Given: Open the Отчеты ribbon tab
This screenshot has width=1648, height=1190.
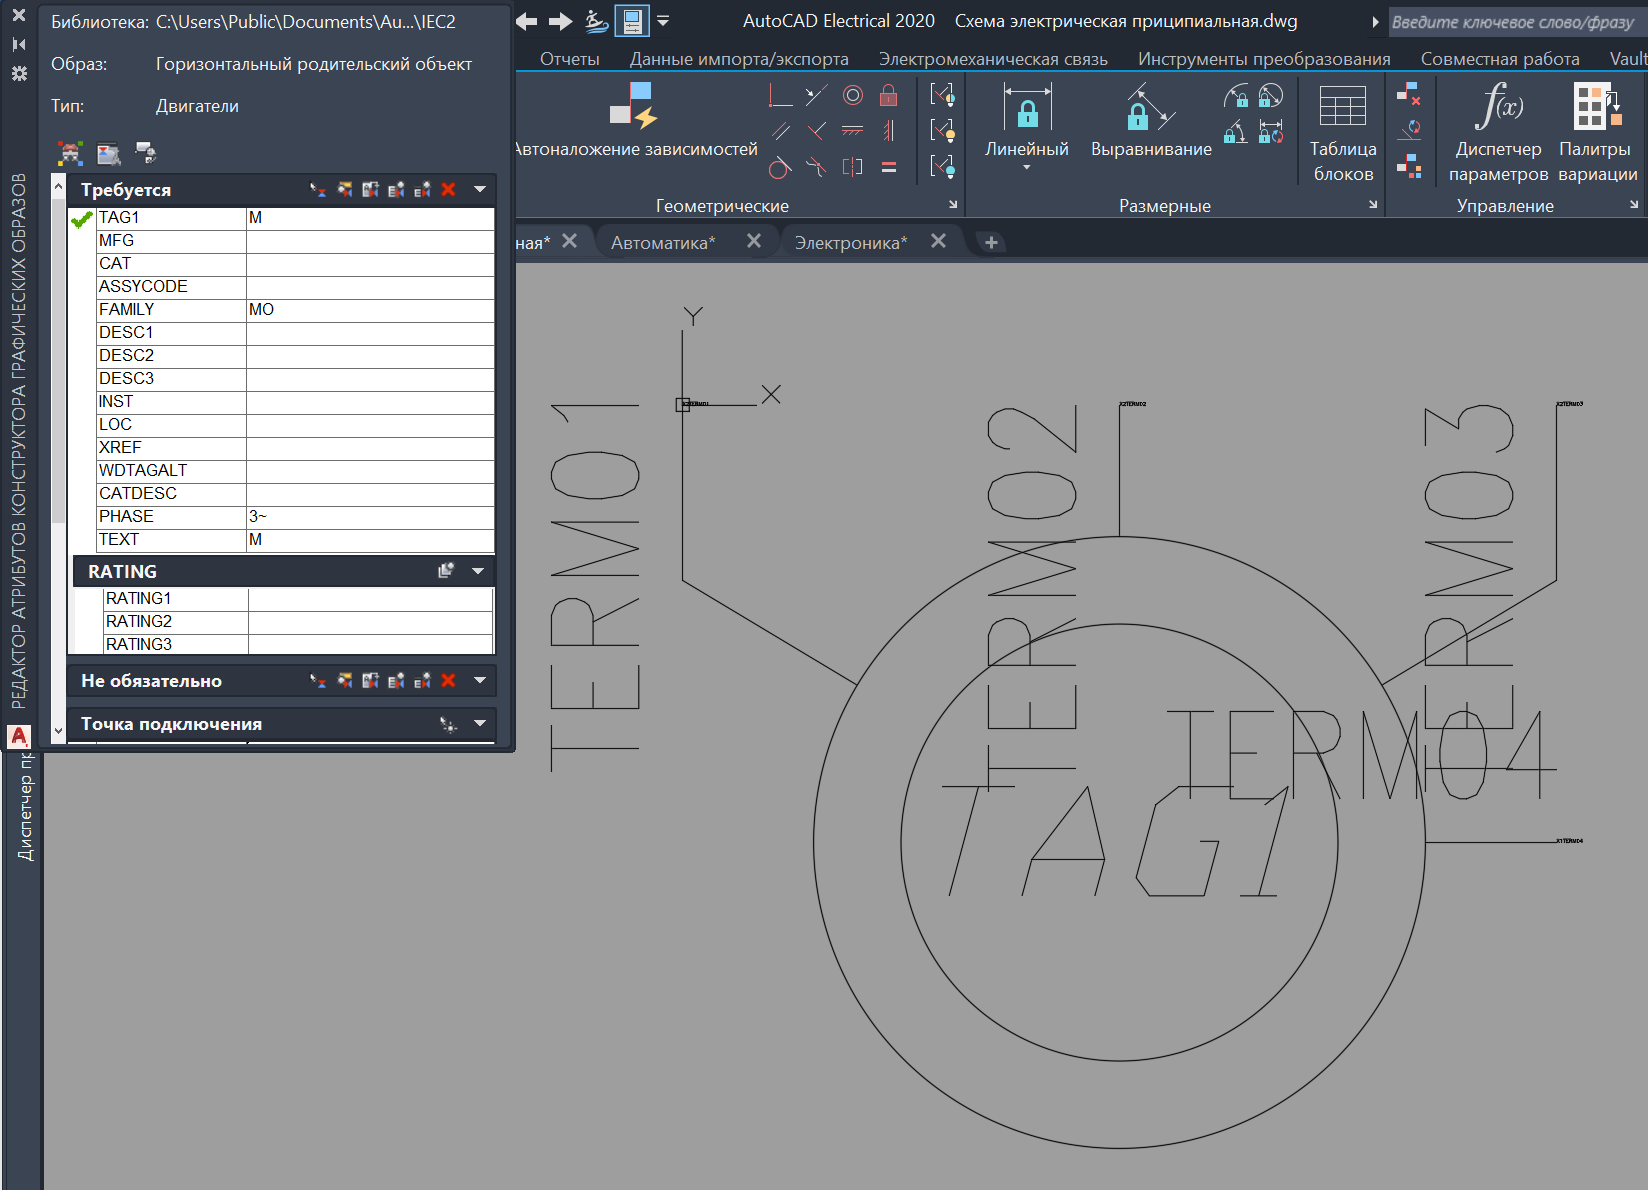Looking at the screenshot, I should click(570, 59).
